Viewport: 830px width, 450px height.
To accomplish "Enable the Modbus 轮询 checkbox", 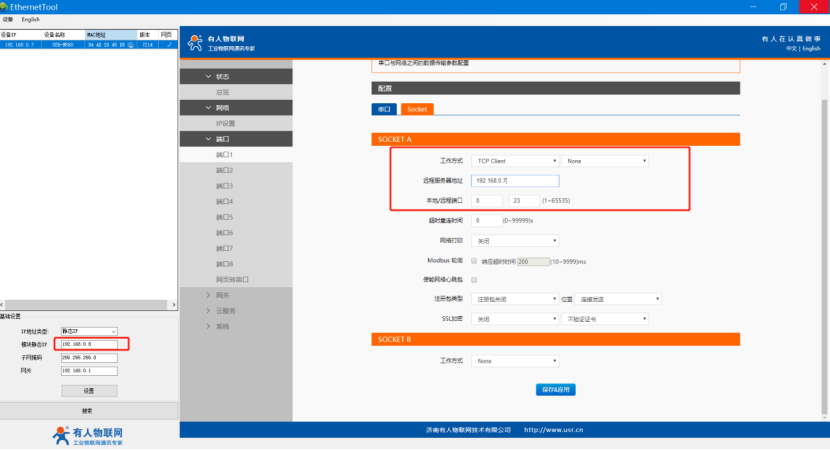I will [x=474, y=260].
